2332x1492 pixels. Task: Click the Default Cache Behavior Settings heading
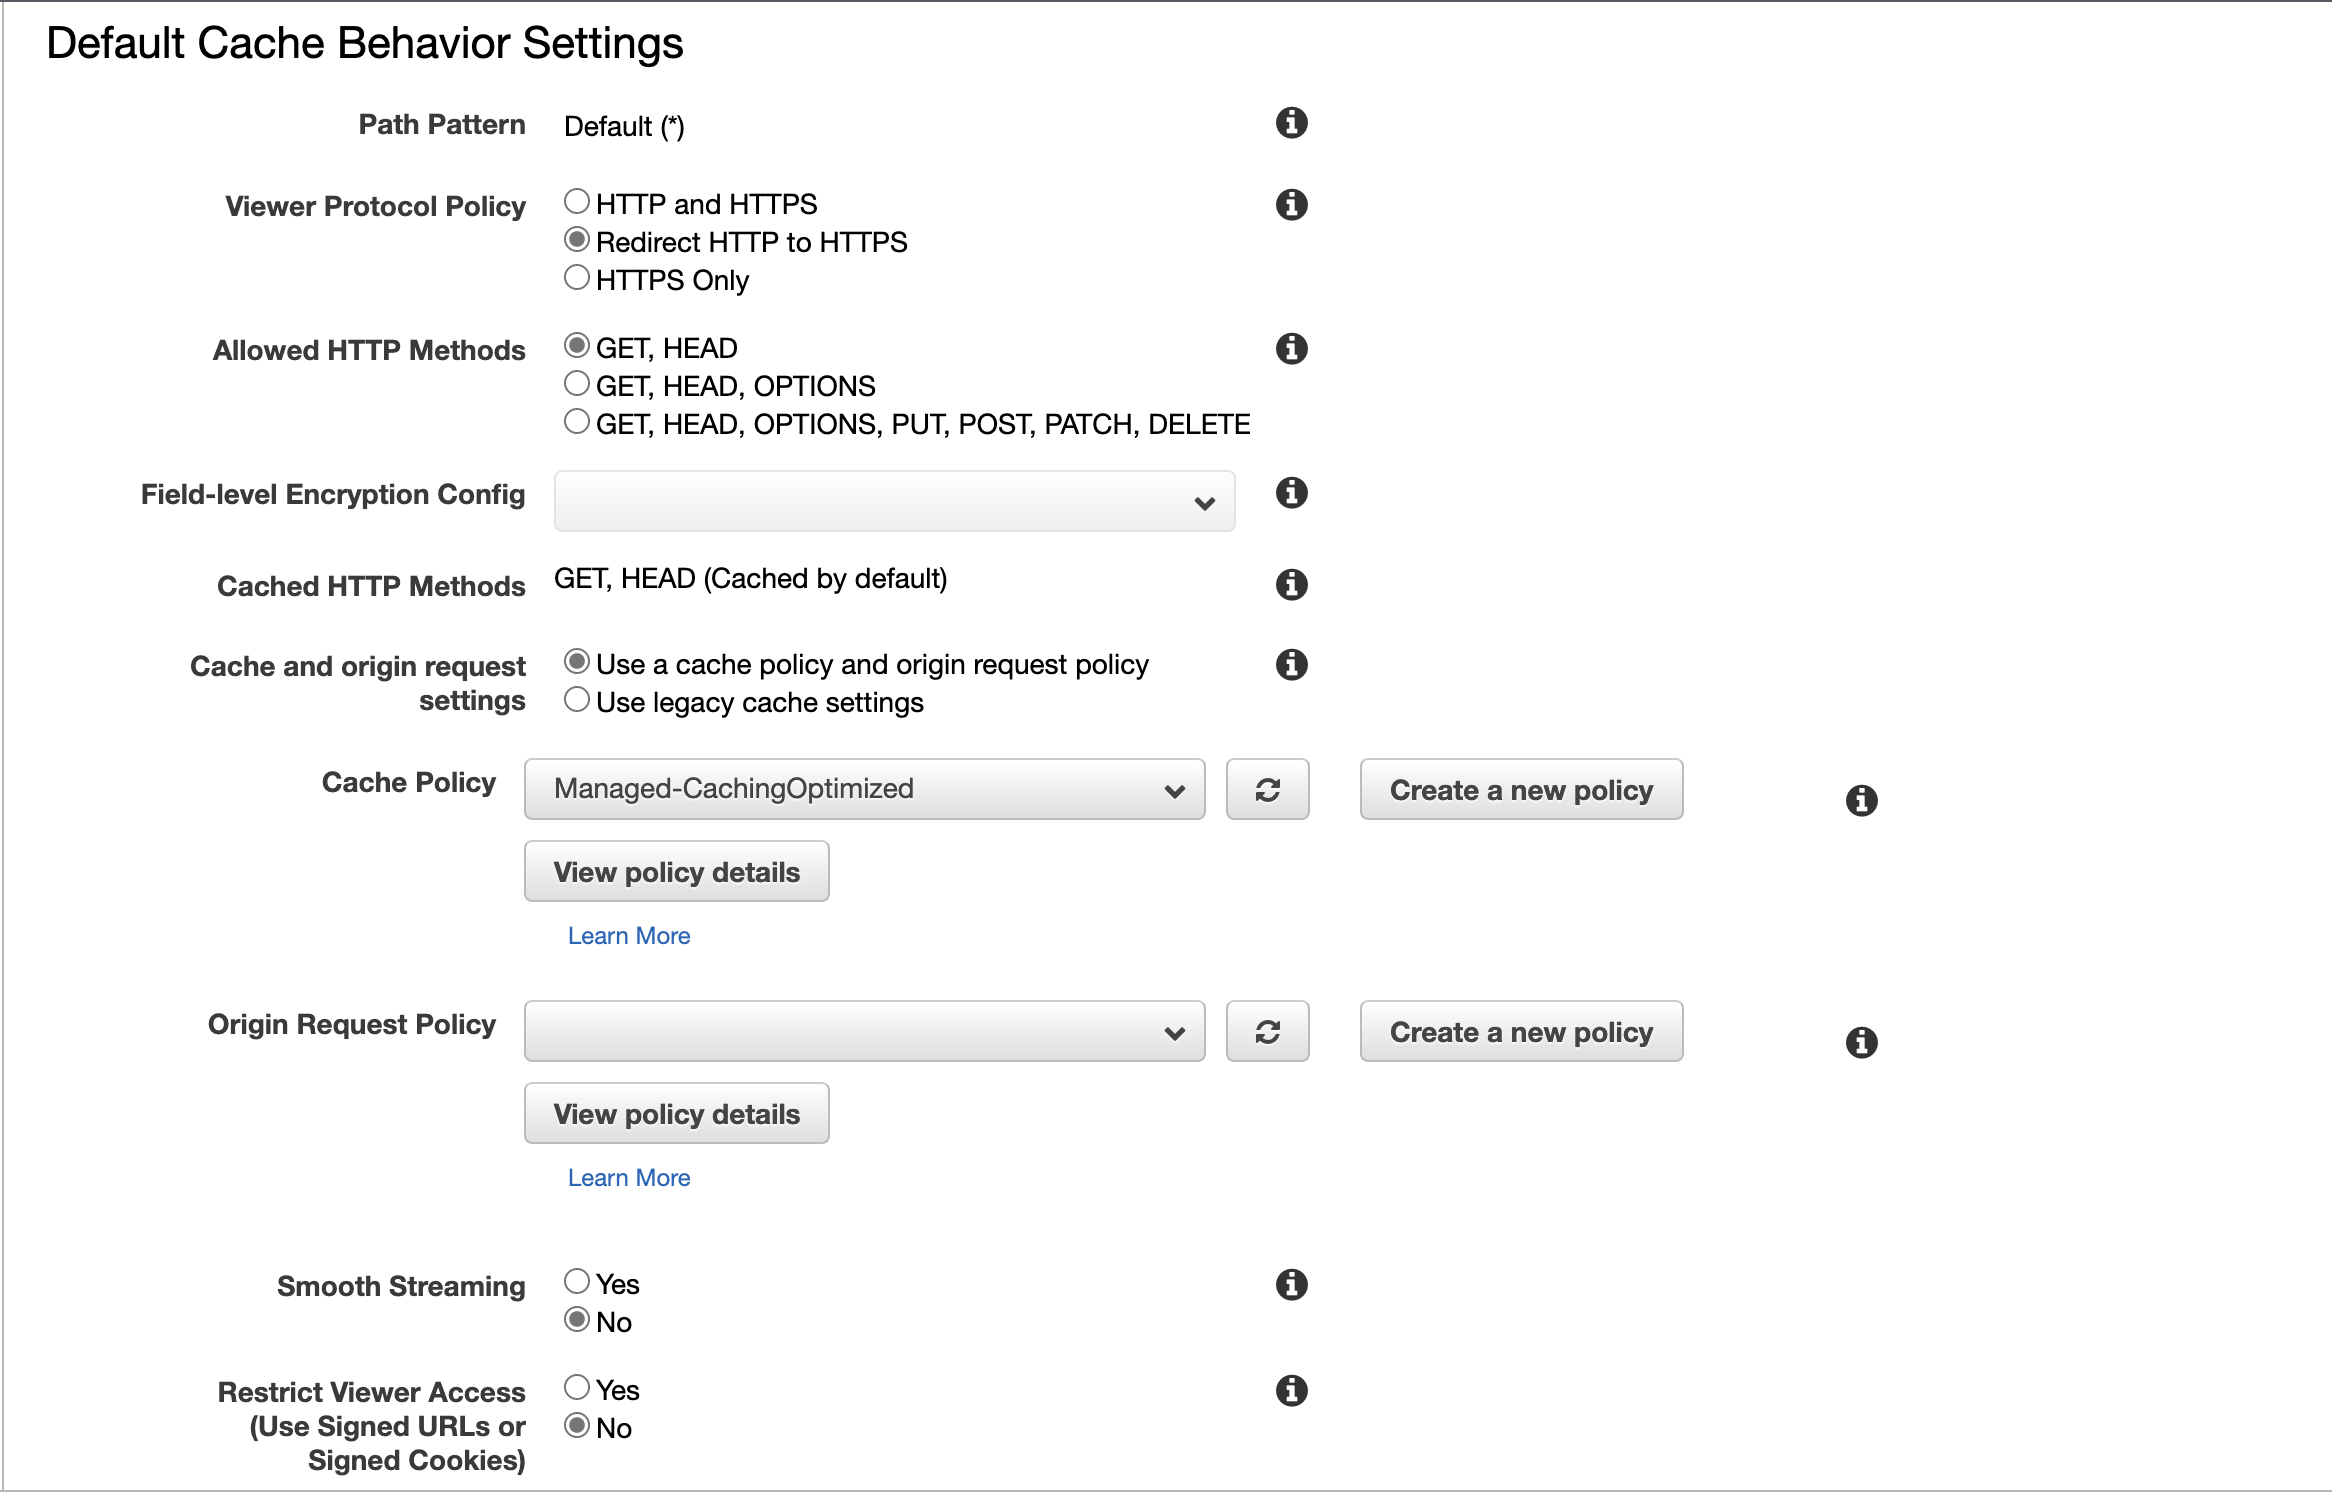click(x=365, y=44)
